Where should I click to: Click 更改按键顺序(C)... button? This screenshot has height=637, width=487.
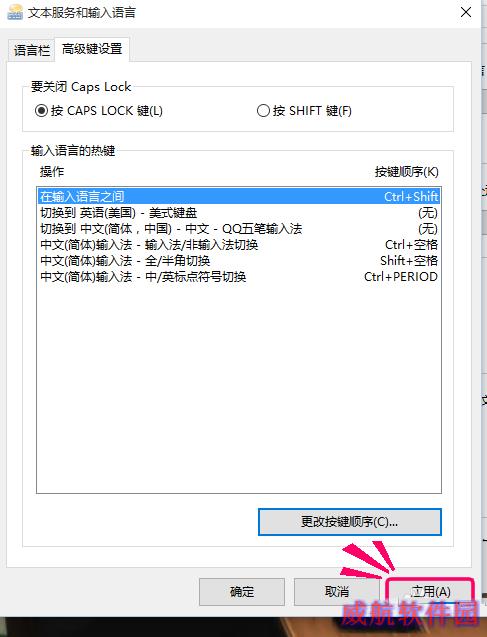click(x=350, y=522)
